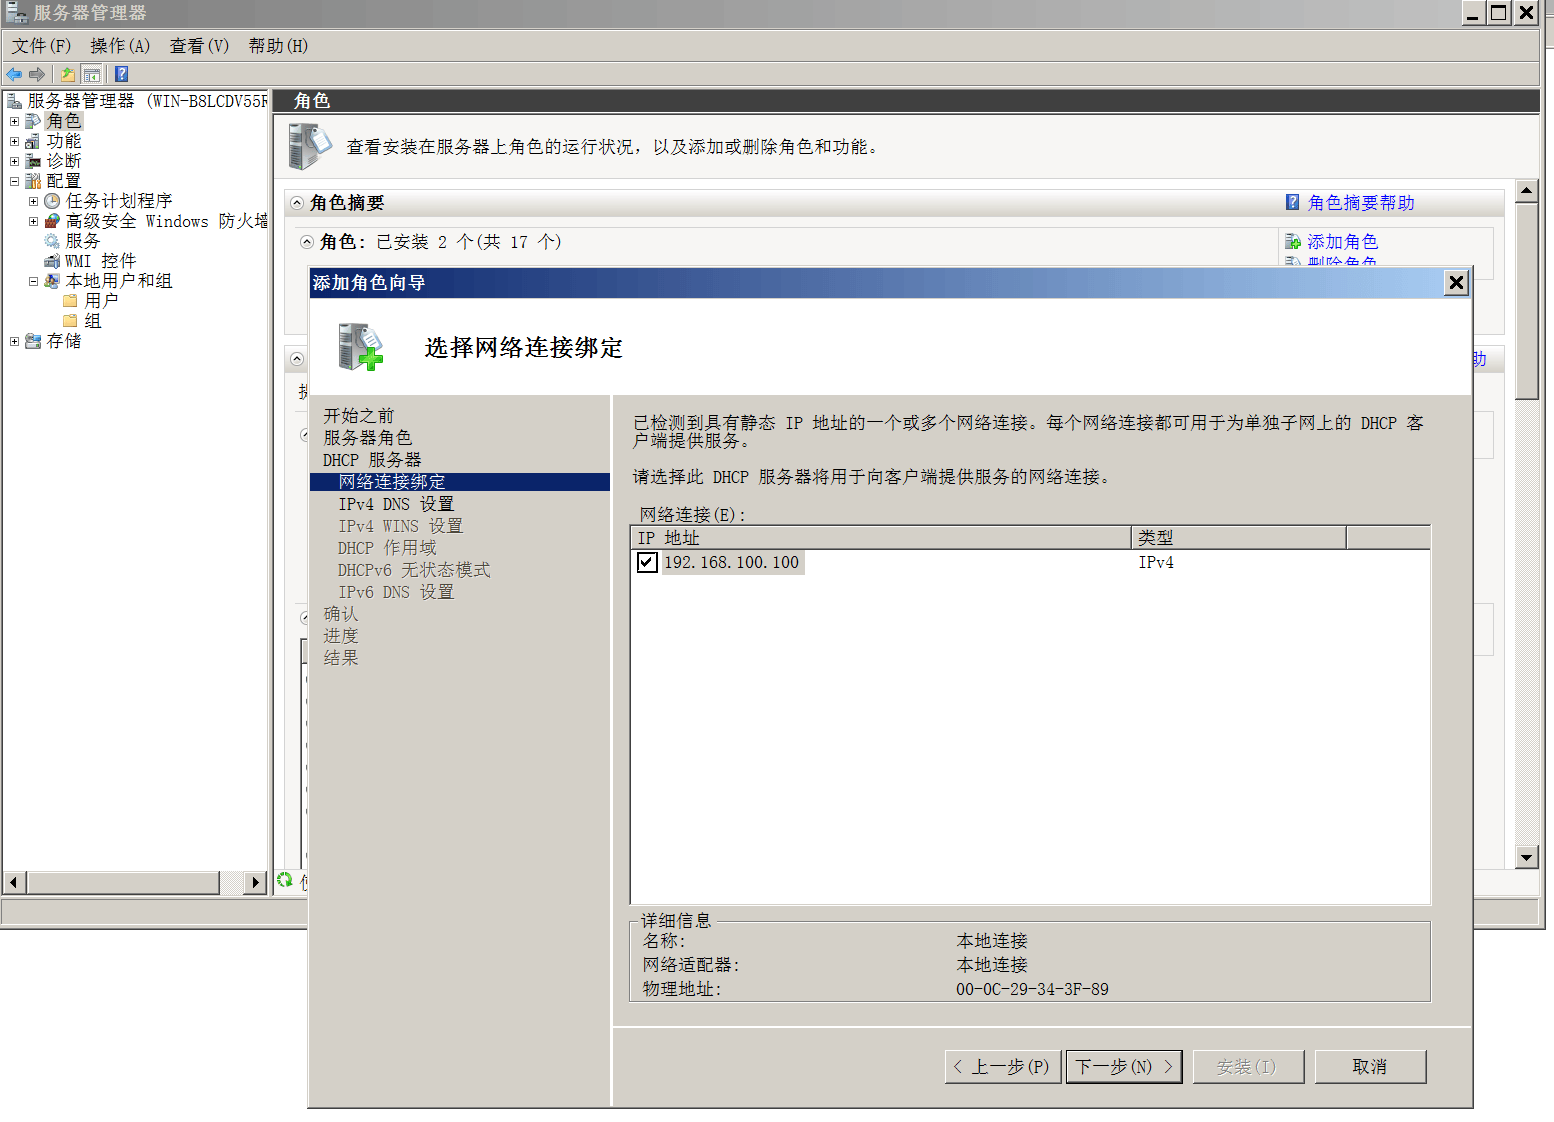Select the 诊断 node icon in tree

(x=33, y=161)
